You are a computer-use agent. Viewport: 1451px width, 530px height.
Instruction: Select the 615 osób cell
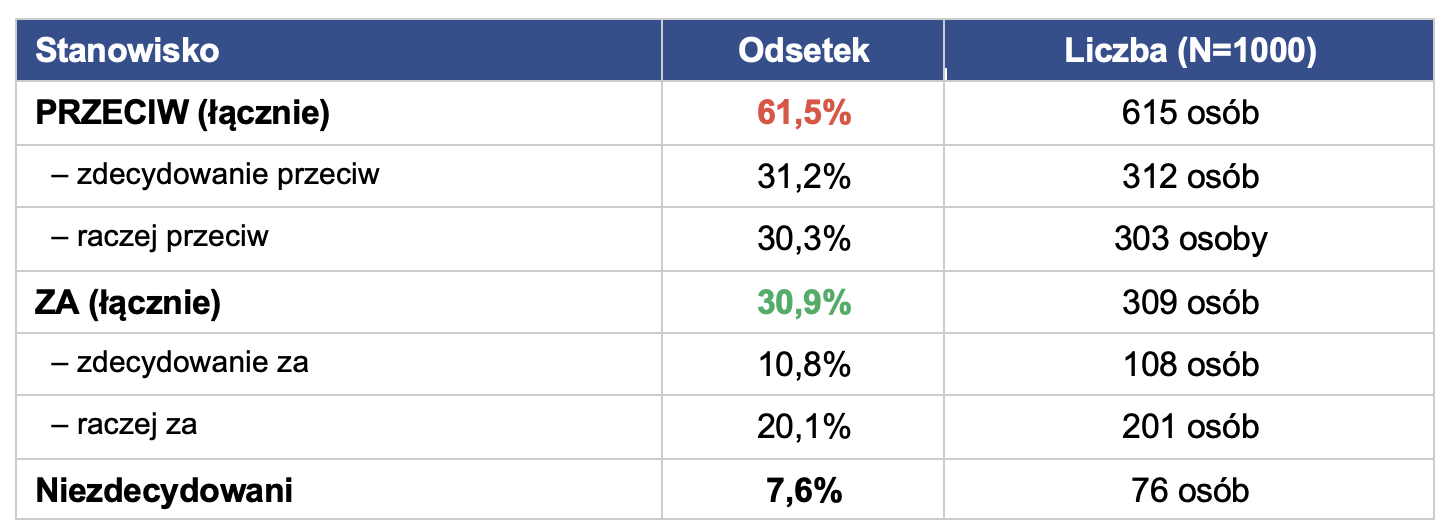tap(1190, 113)
